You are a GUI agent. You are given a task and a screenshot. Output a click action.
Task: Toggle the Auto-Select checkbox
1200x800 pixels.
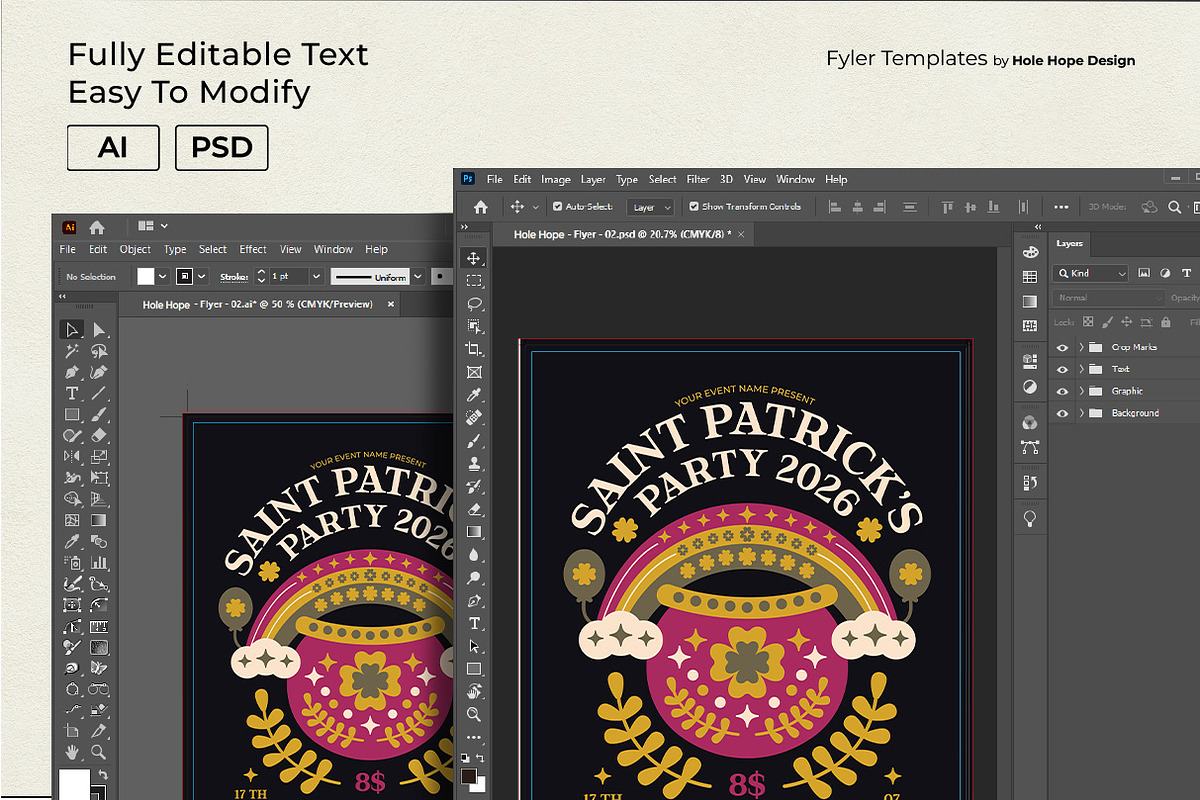[x=556, y=207]
